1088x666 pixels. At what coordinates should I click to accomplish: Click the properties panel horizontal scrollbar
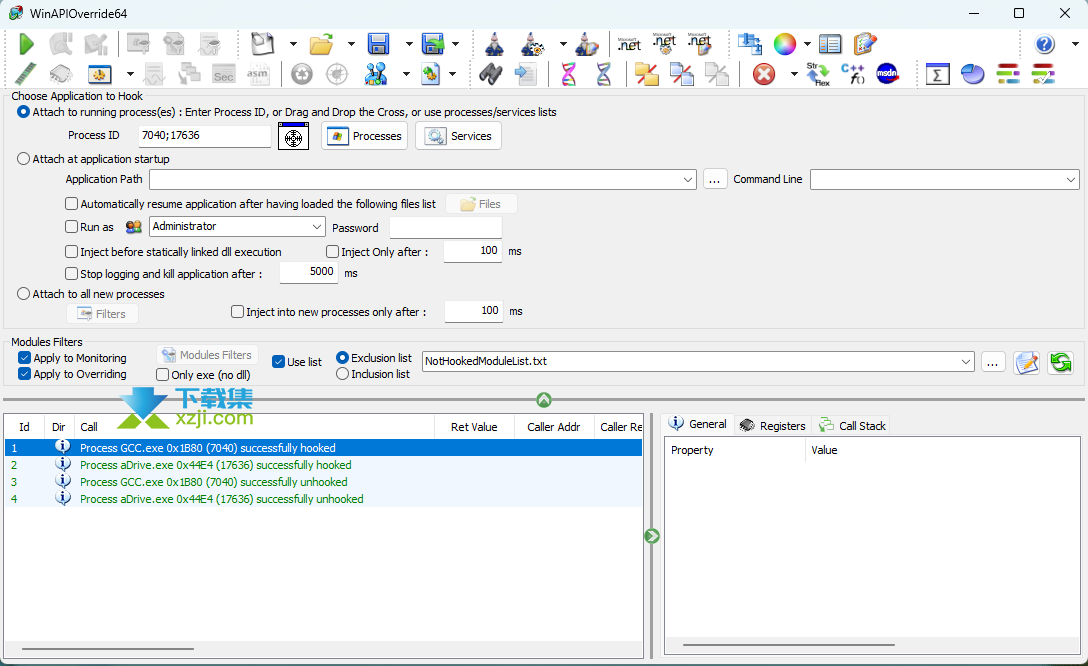[x=788, y=645]
